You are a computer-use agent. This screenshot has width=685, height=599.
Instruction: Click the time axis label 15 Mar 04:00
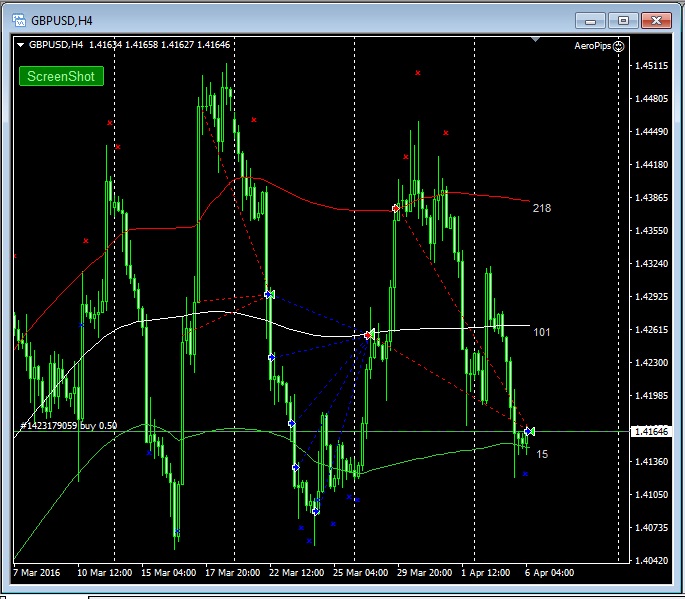tap(169, 572)
